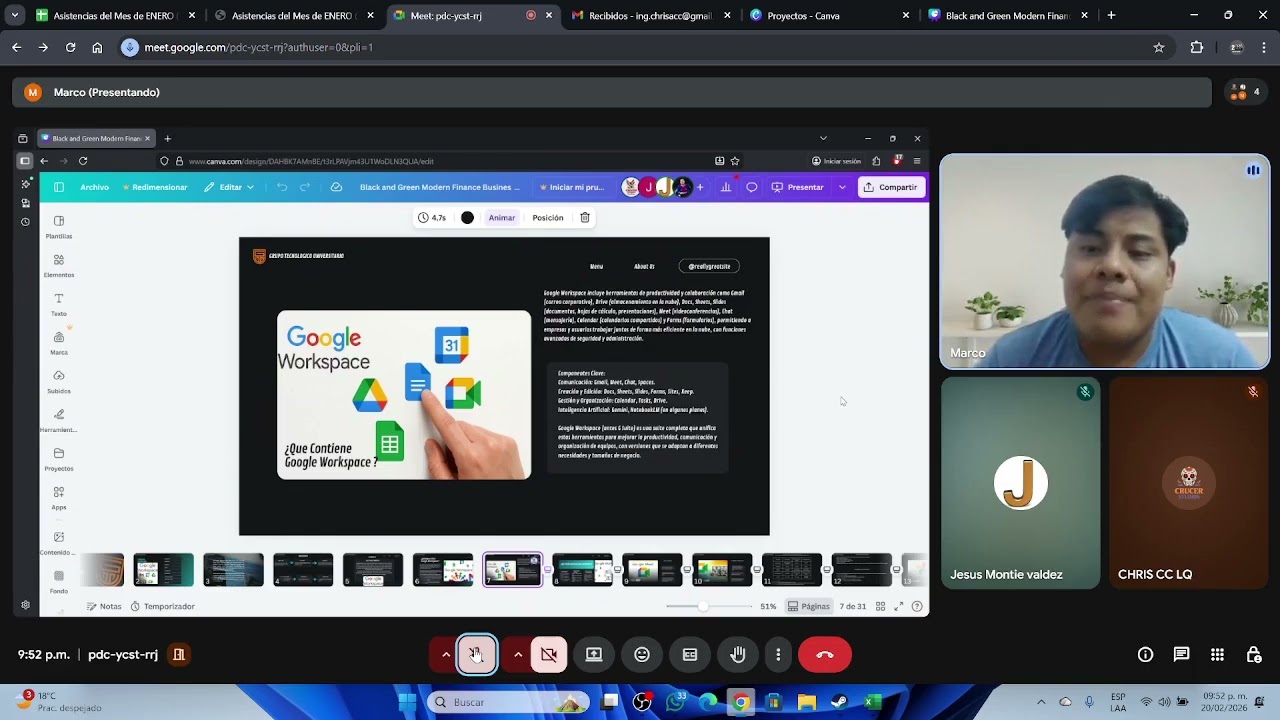Toggle the Meet microphone mute button
Screen dimensions: 1280x720
pyautogui.click(x=477, y=654)
